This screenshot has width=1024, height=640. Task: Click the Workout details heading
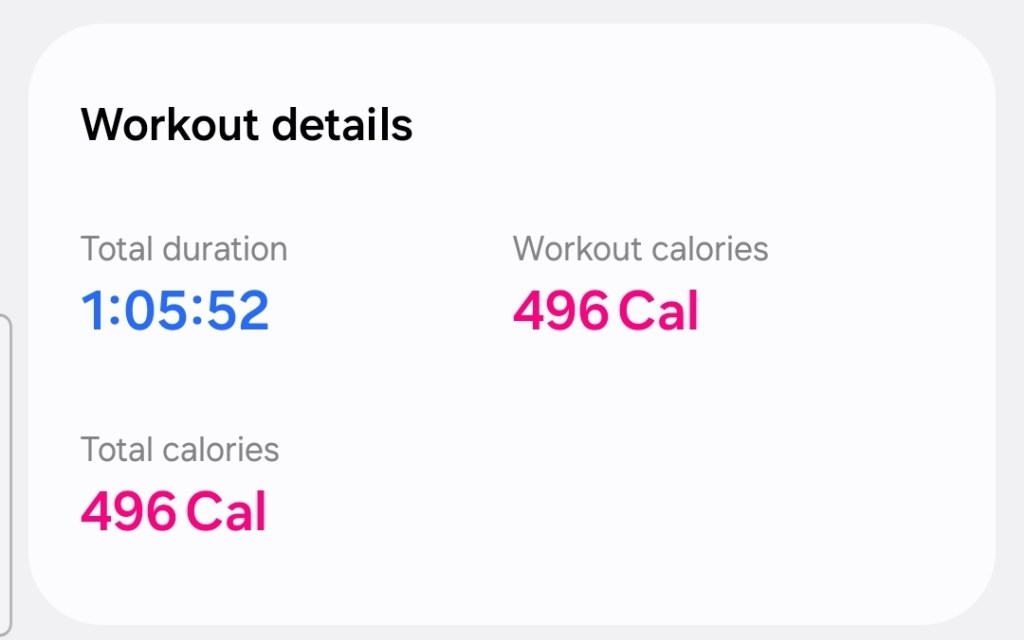(x=246, y=126)
